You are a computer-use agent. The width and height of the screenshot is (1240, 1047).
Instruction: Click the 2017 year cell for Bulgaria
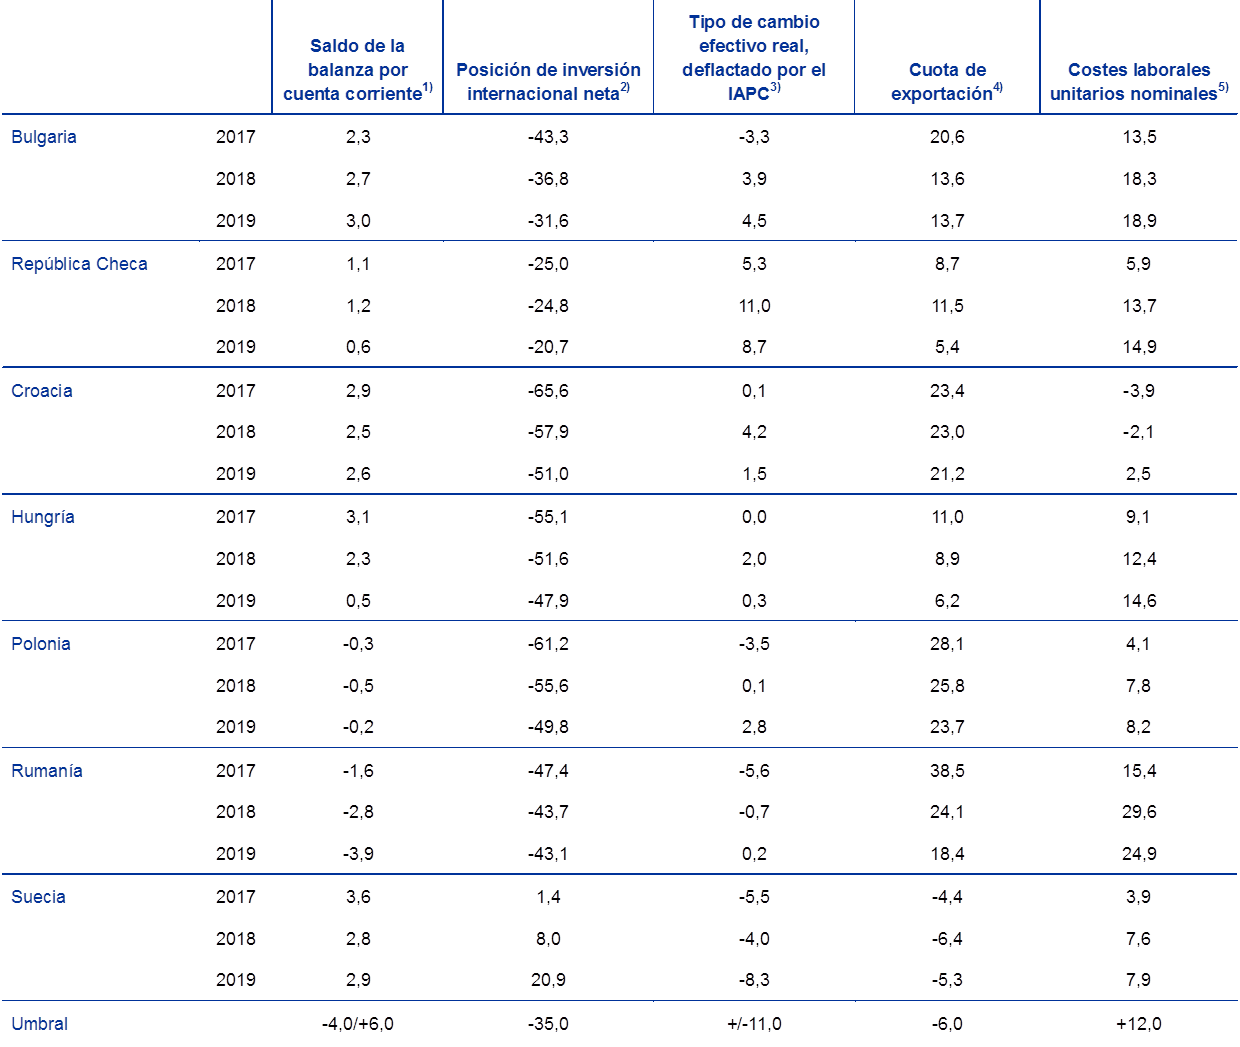[x=236, y=137]
